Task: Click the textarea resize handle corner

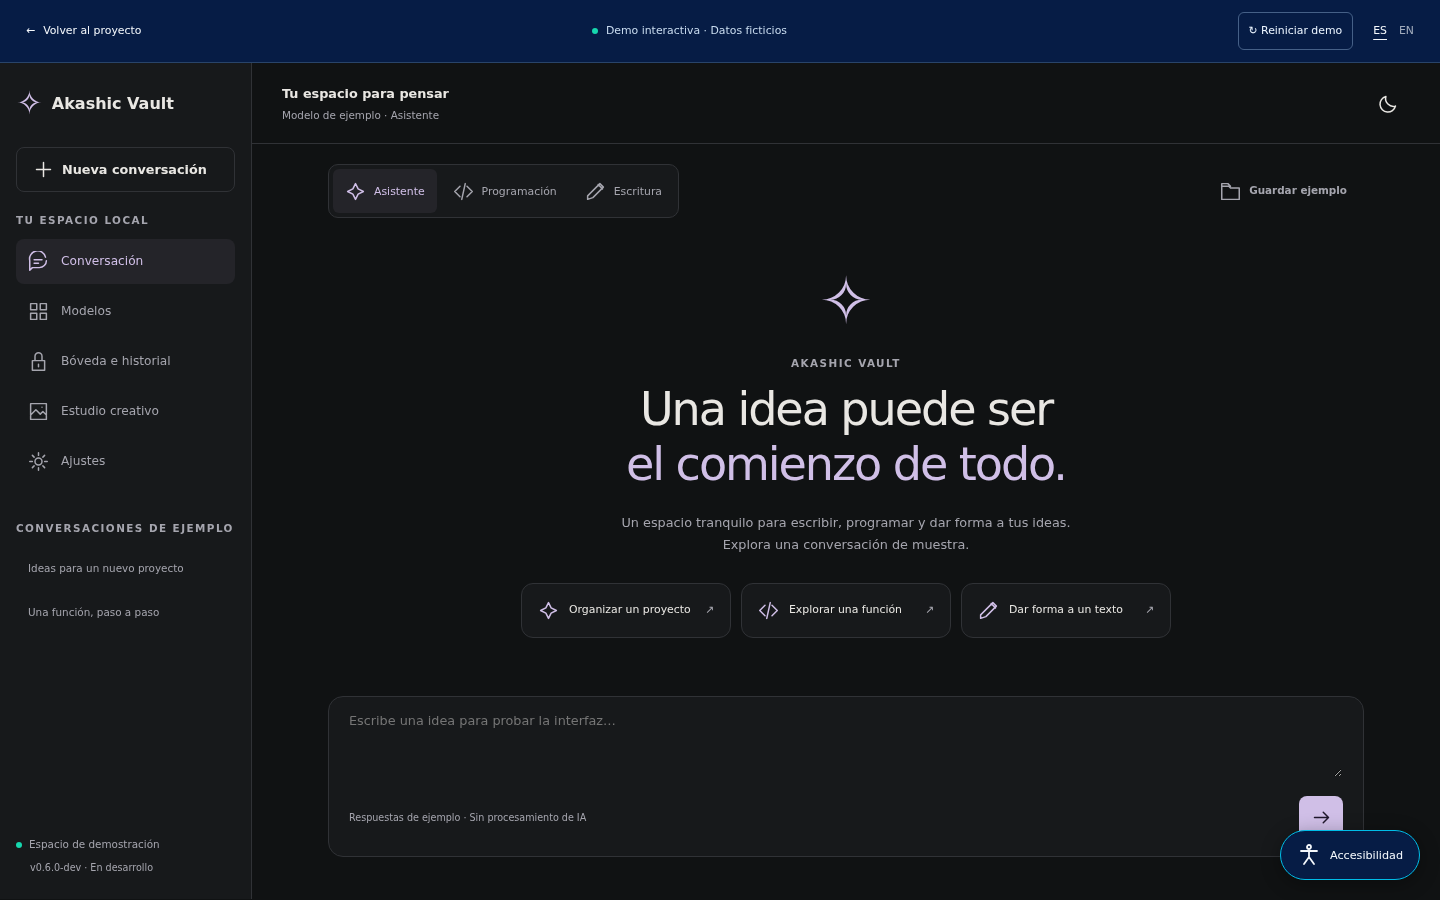Action: click(x=1338, y=772)
